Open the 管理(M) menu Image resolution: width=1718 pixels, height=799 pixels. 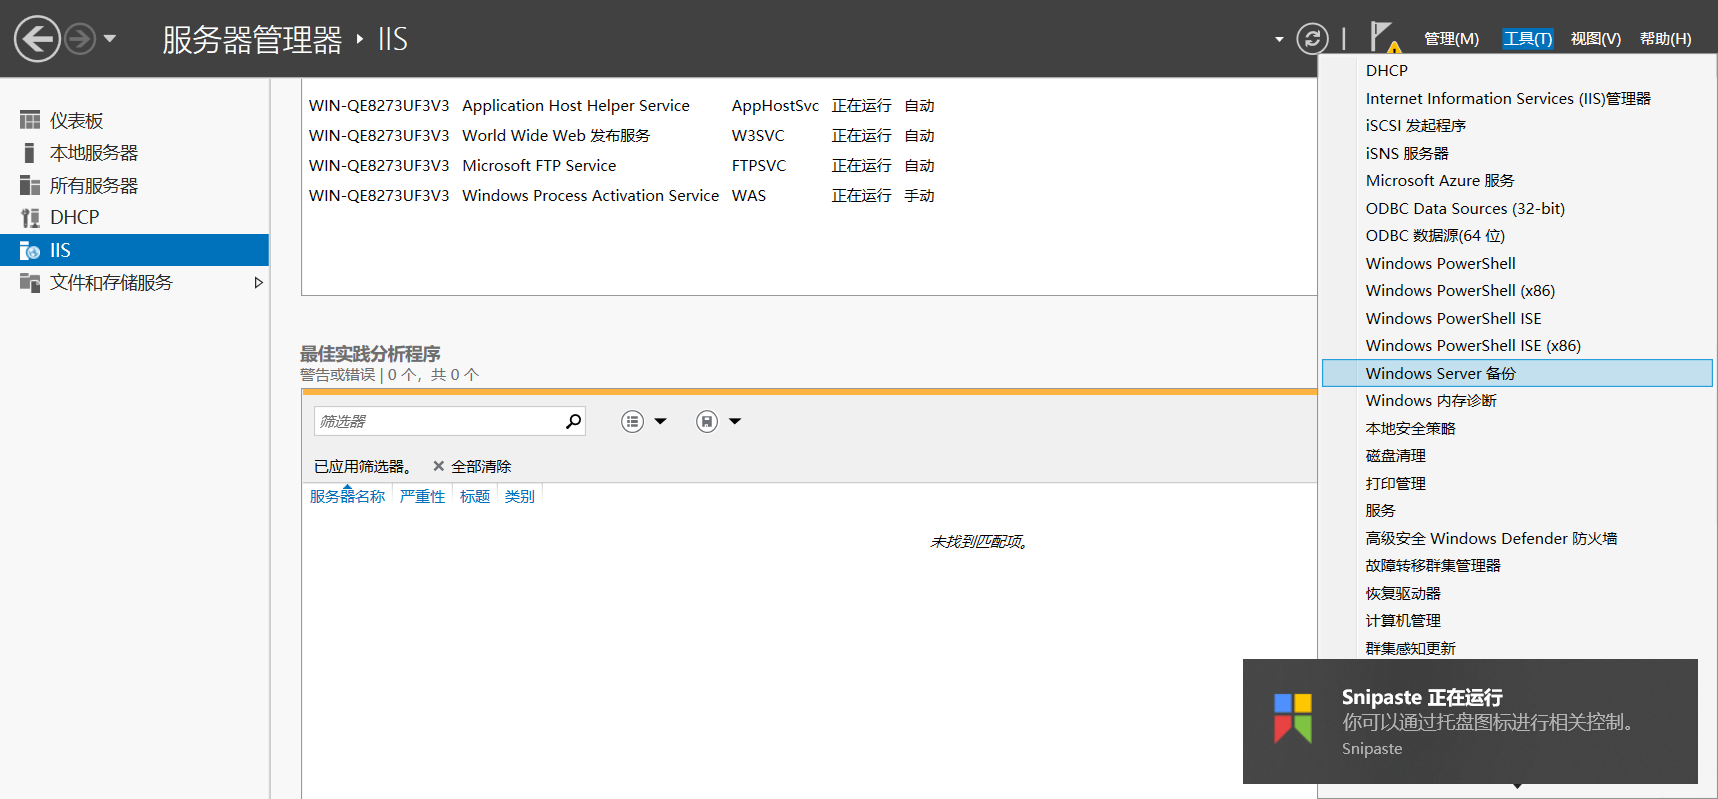tap(1451, 39)
